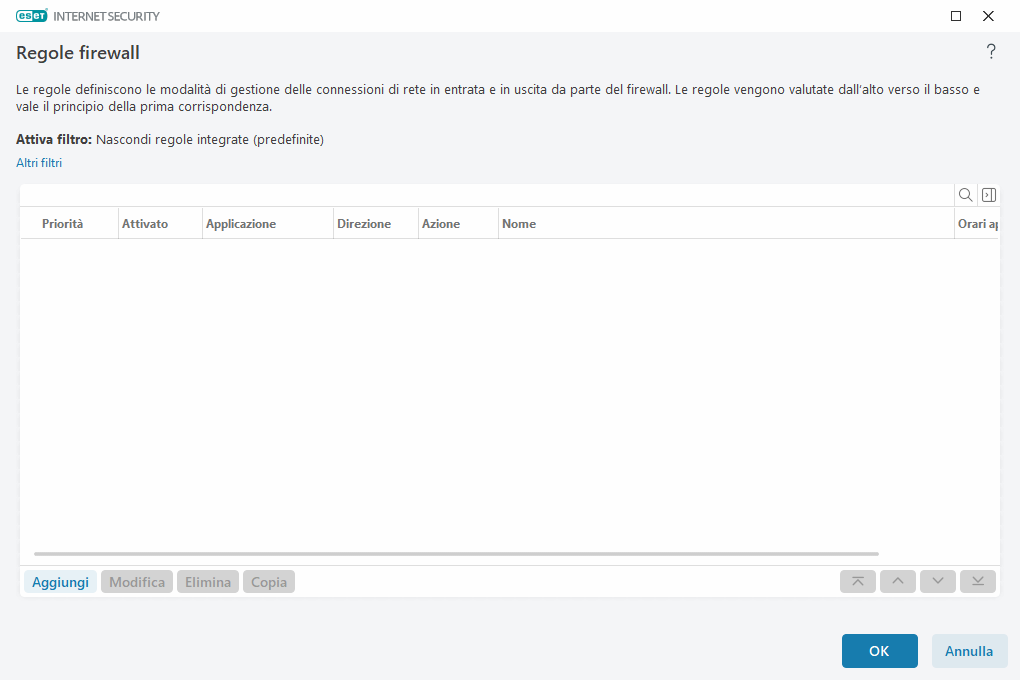Confirm changes with the OK button
The height and width of the screenshot is (680, 1020).
tap(879, 650)
